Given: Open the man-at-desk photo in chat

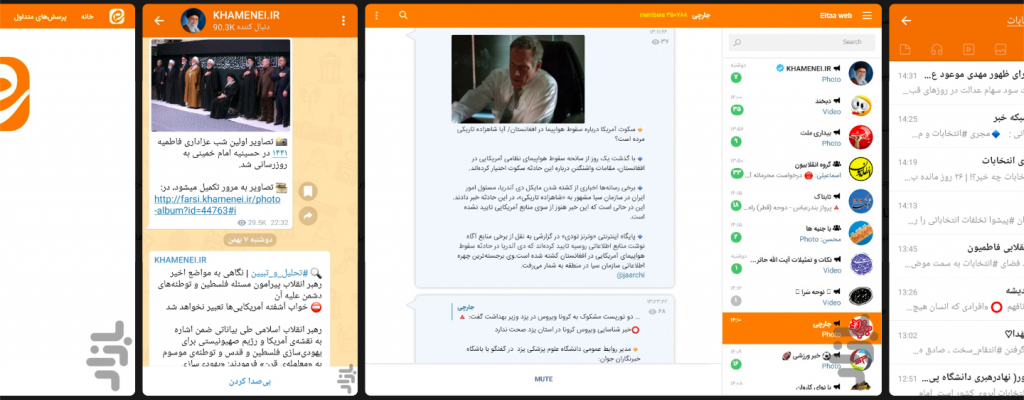Looking at the screenshot, I should coord(518,79).
